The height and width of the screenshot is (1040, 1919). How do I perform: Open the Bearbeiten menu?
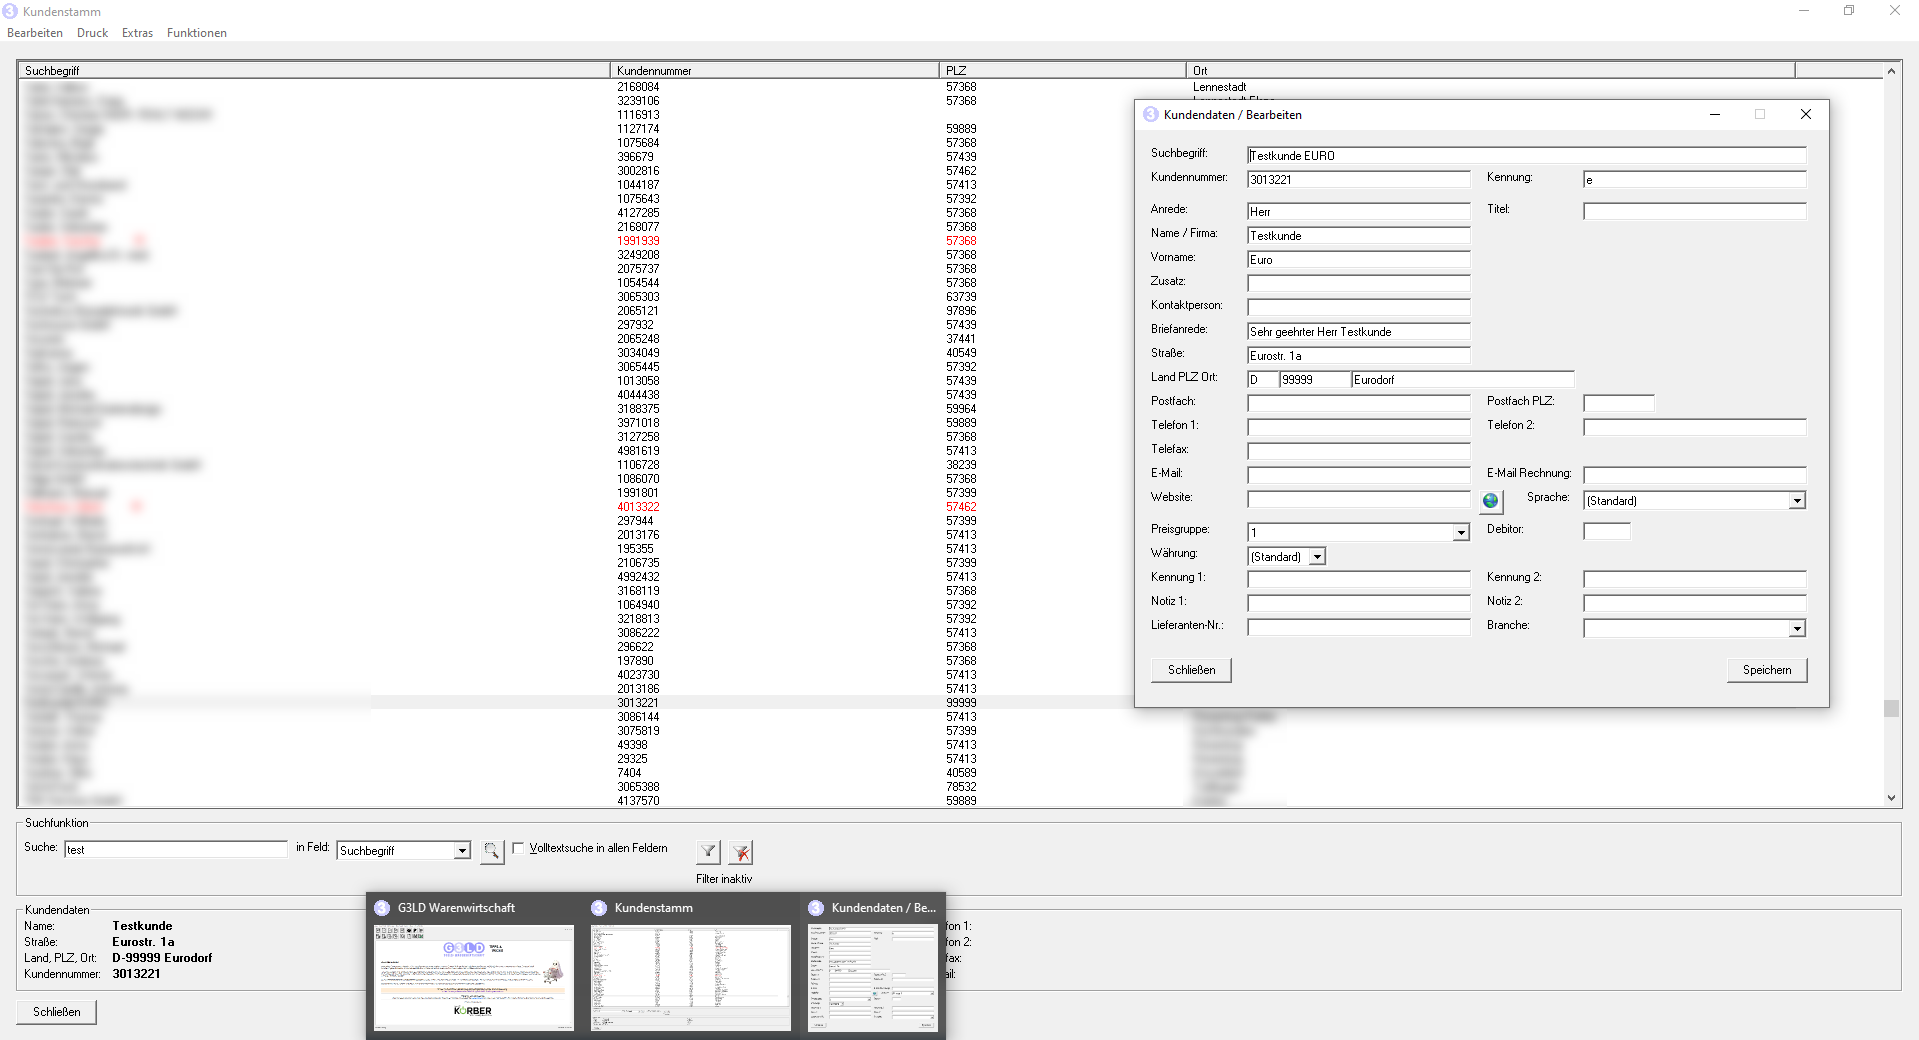coord(35,33)
